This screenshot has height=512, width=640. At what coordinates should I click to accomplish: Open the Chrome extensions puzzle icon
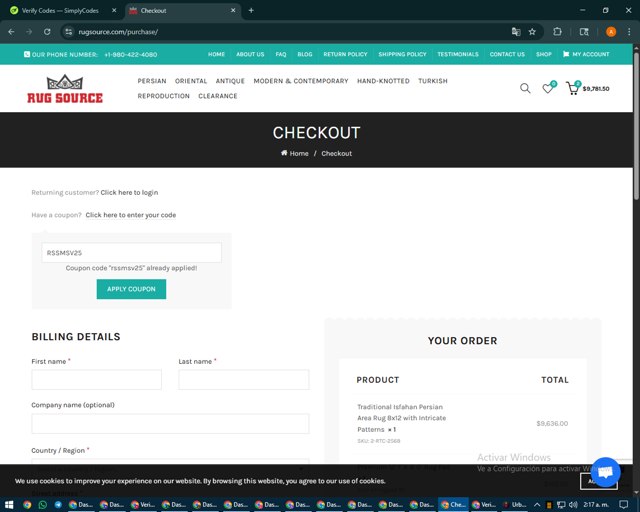click(557, 32)
